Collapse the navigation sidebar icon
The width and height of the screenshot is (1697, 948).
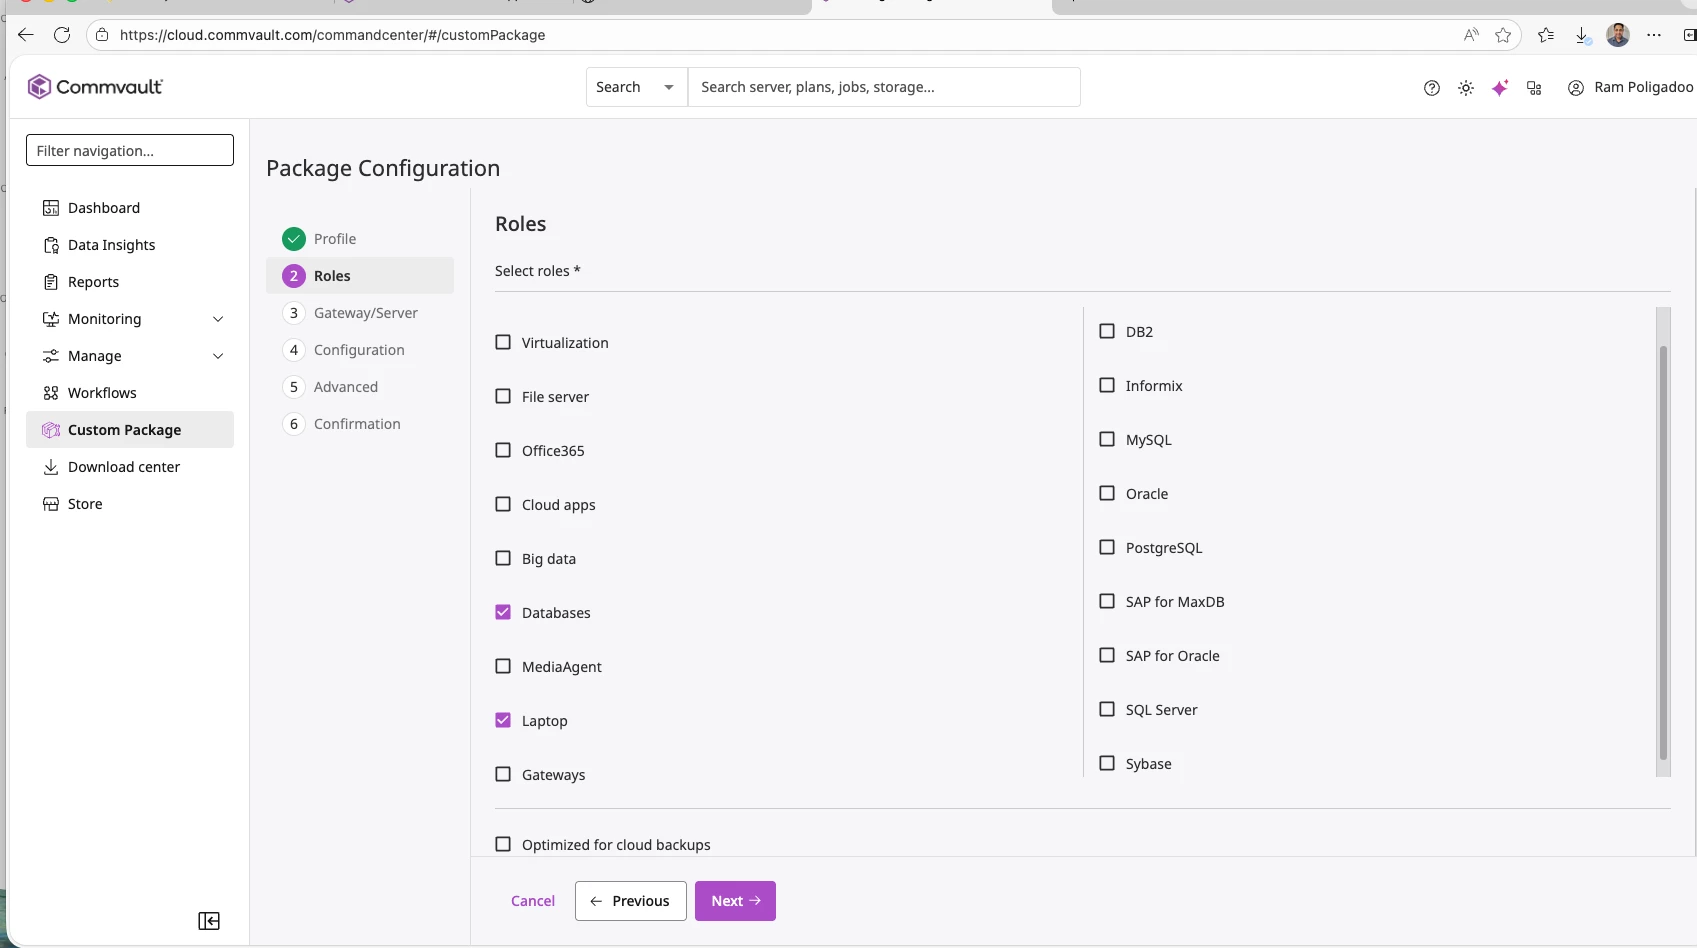click(x=209, y=921)
